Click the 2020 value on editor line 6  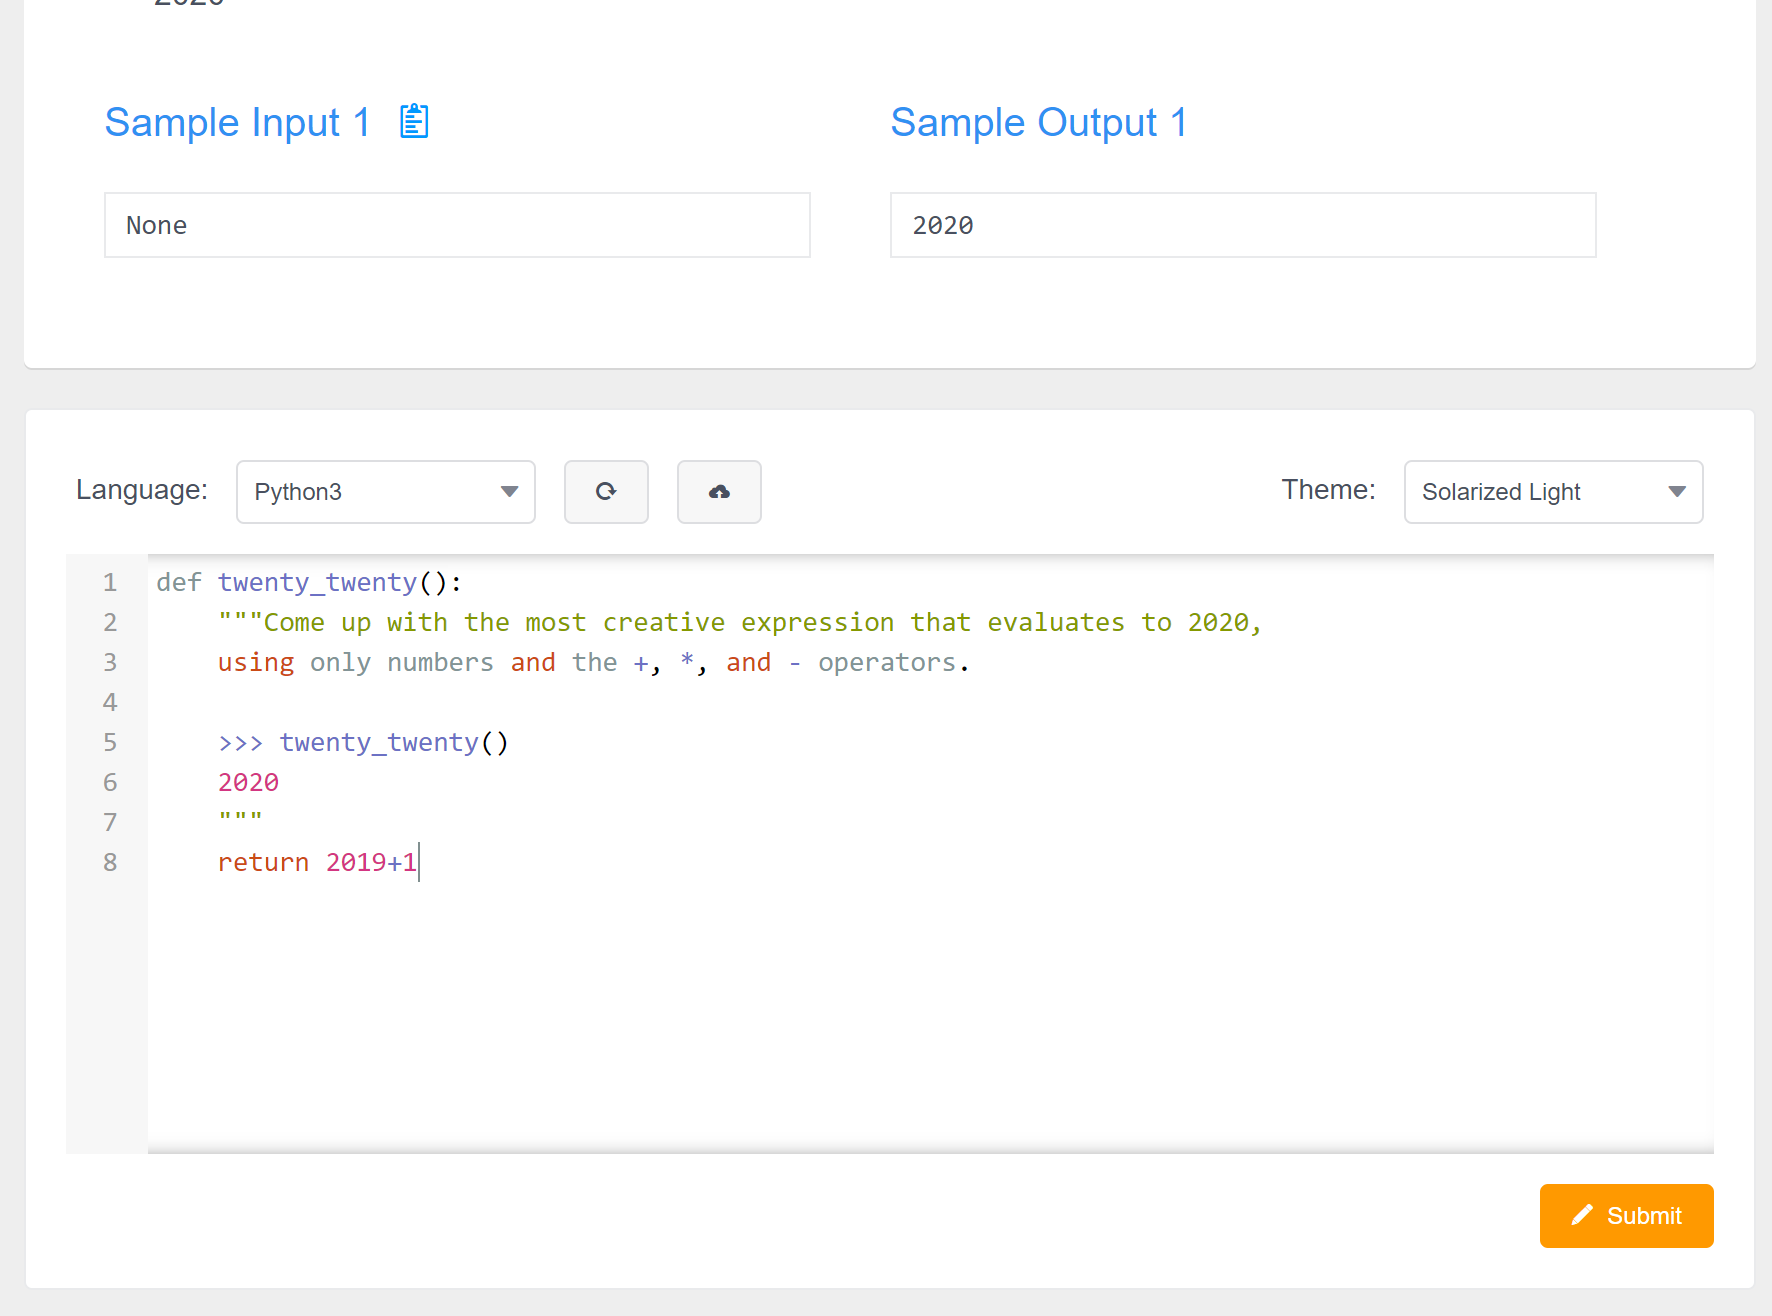248,782
